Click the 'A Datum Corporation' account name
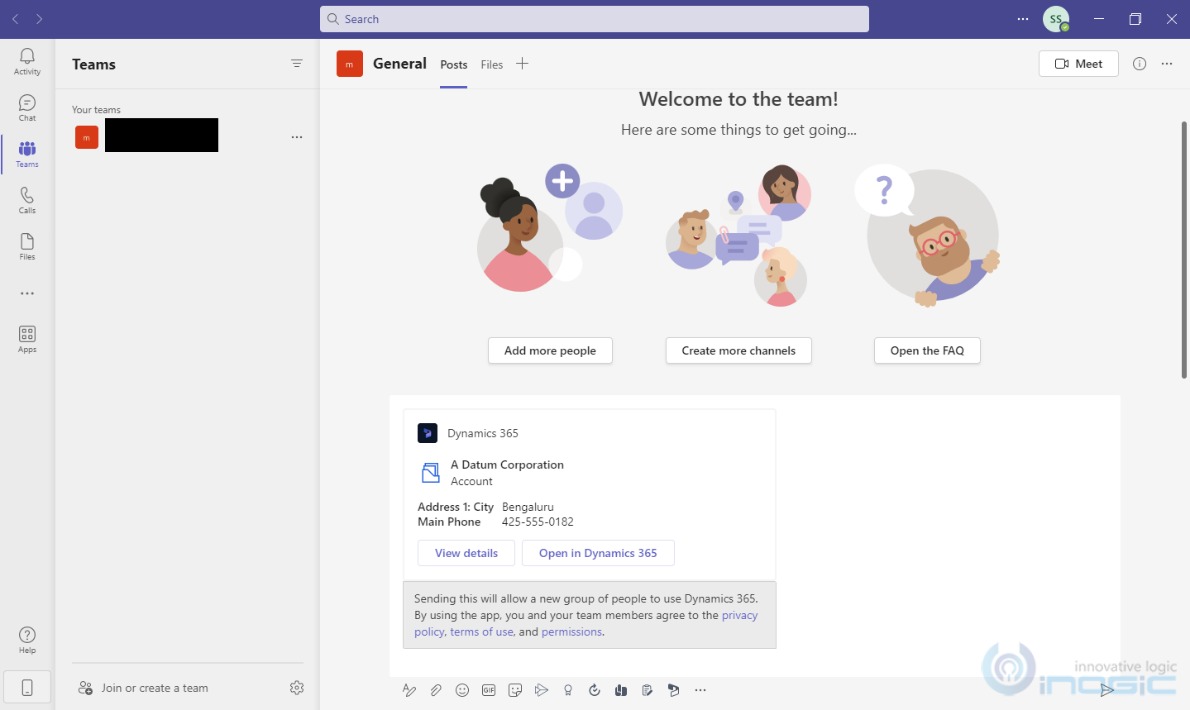The image size is (1190, 710). pos(507,465)
